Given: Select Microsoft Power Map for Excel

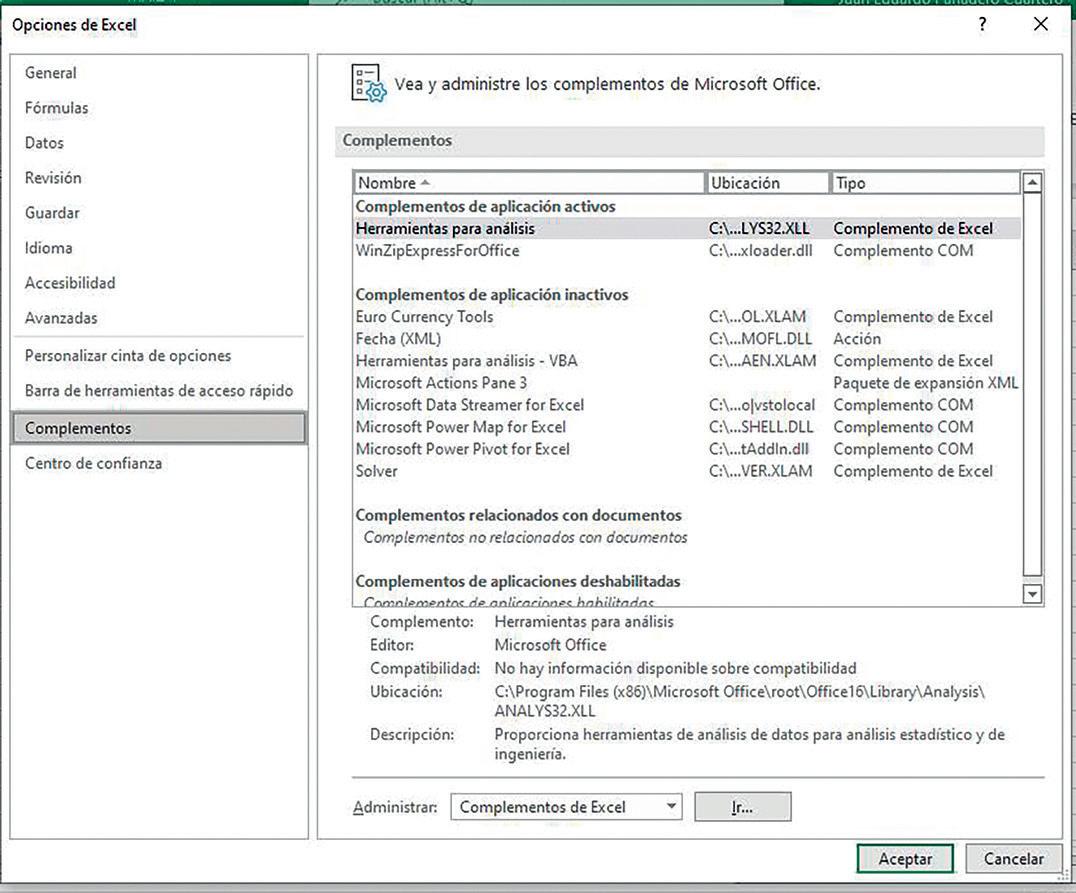Looking at the screenshot, I should (687, 427).
